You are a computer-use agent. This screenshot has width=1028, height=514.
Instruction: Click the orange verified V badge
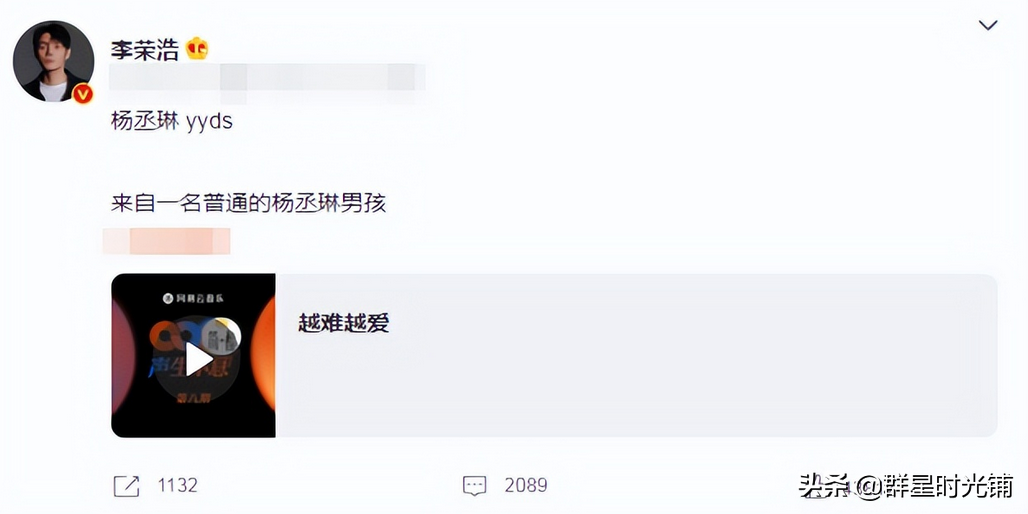83,94
